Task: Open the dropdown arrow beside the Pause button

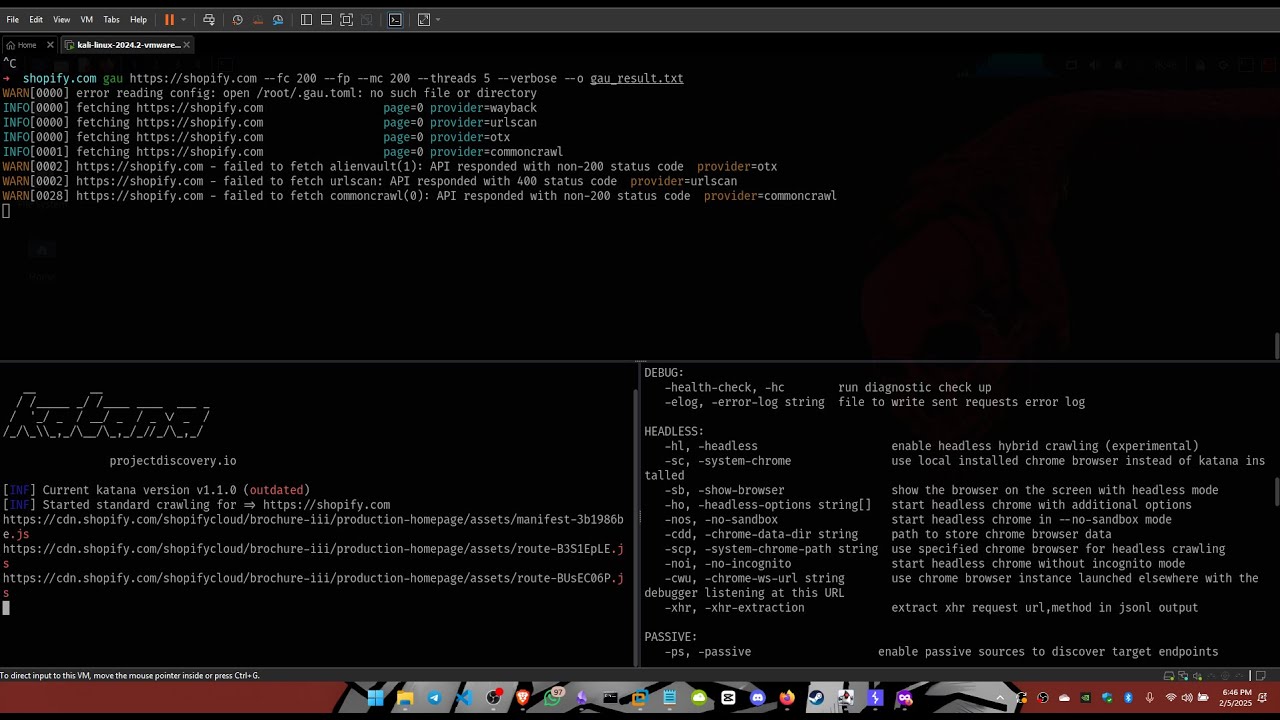Action: (183, 19)
